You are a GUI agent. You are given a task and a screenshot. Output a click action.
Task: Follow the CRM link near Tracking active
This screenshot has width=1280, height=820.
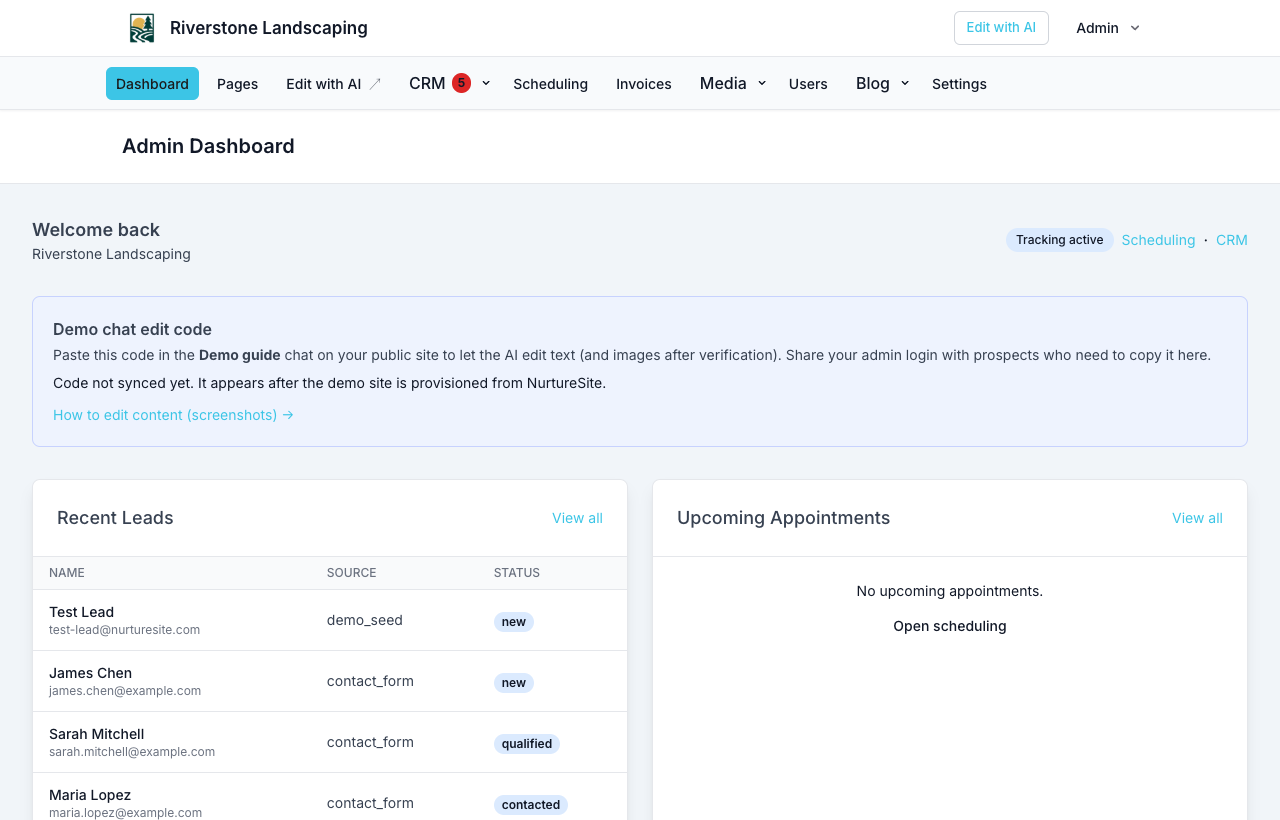click(1232, 240)
